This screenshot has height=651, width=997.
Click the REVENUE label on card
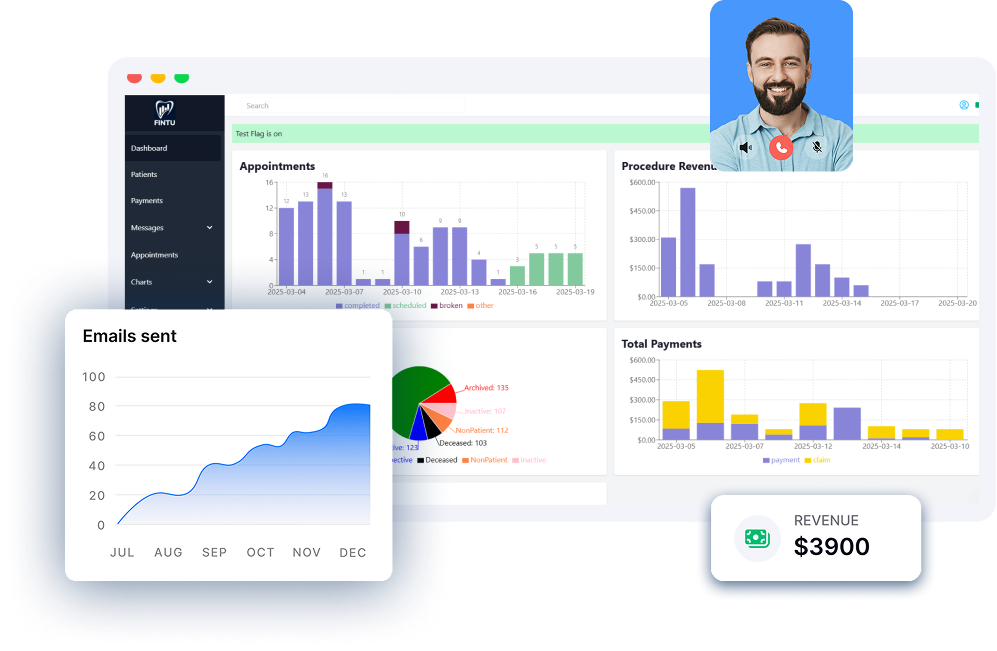click(826, 521)
